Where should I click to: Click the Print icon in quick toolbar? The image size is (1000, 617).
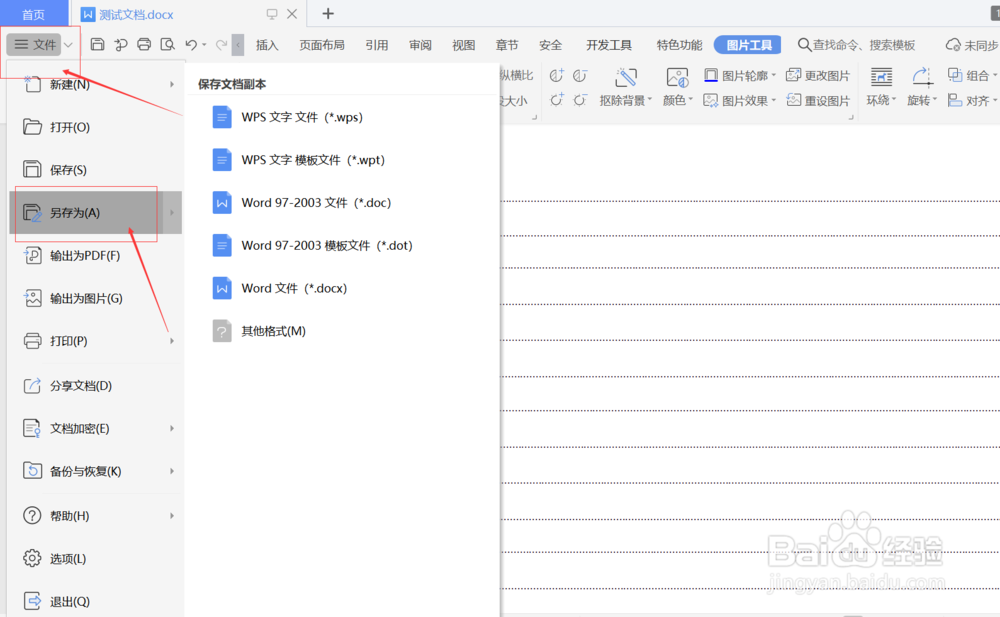(144, 45)
